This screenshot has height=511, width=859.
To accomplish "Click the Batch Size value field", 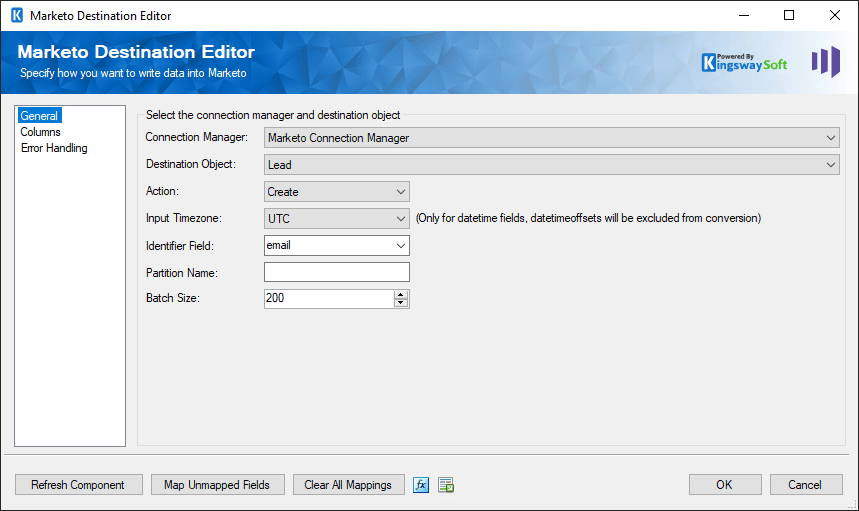I will pyautogui.click(x=328, y=298).
